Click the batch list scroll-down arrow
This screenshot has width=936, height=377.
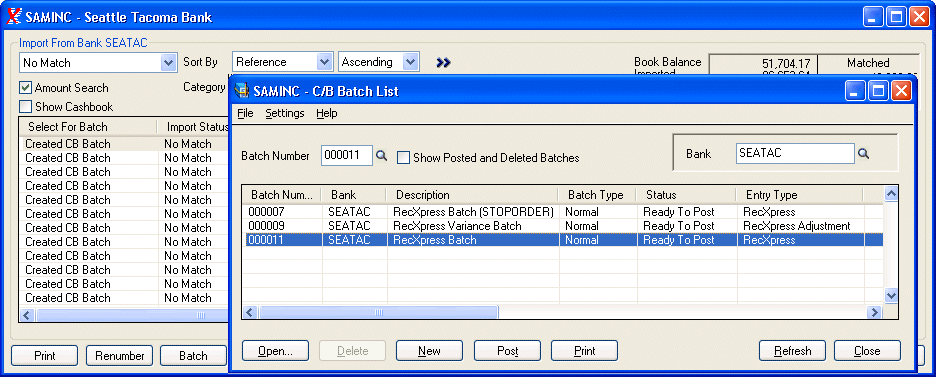(x=891, y=295)
